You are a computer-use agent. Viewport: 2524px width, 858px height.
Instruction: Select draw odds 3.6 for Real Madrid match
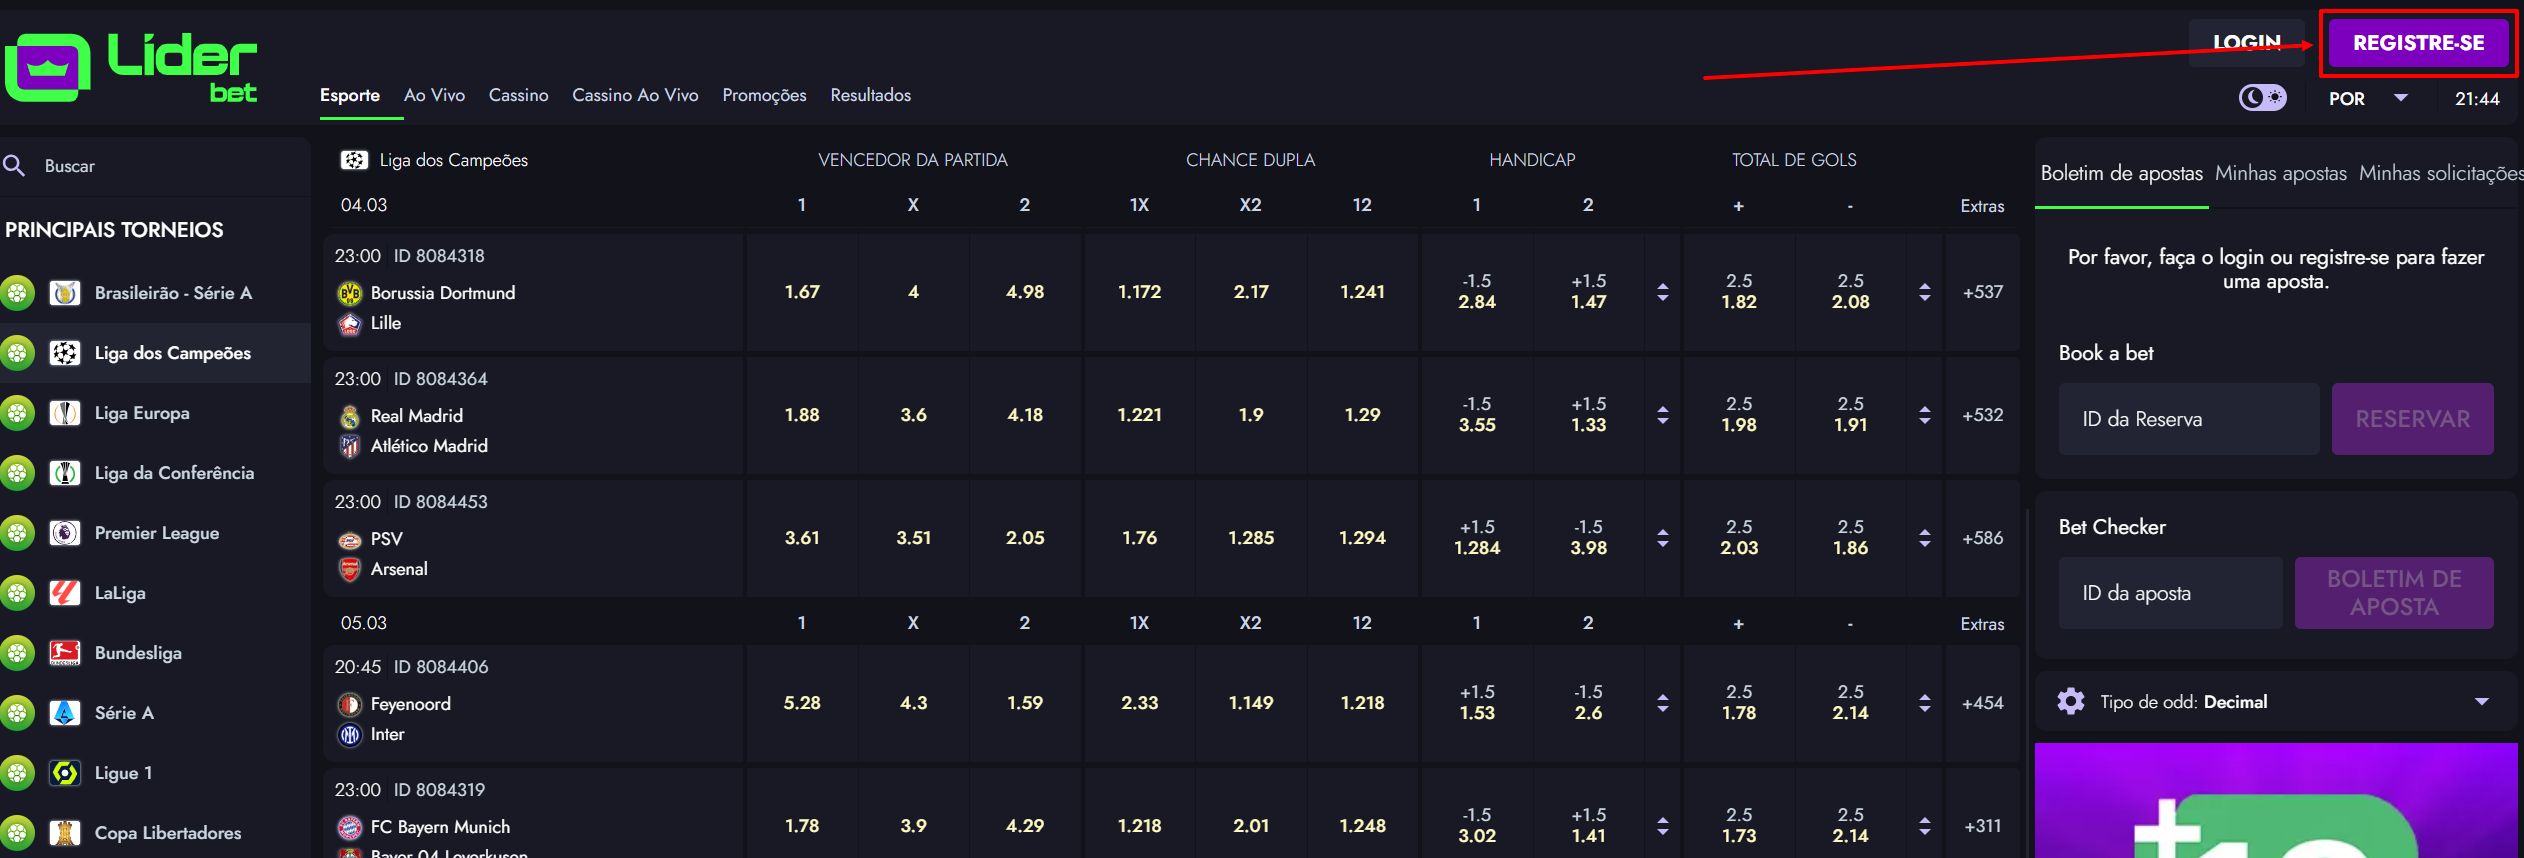click(x=913, y=415)
